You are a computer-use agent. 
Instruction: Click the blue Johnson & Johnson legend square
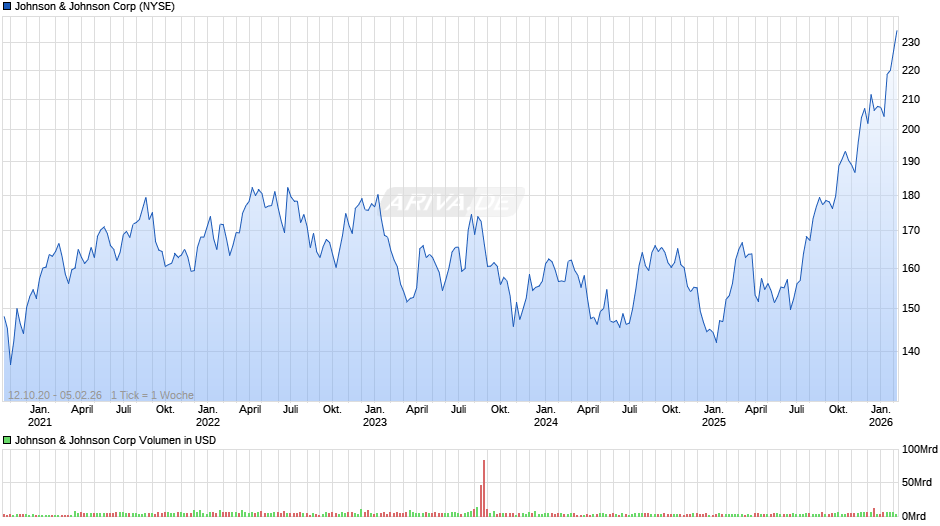point(7,7)
